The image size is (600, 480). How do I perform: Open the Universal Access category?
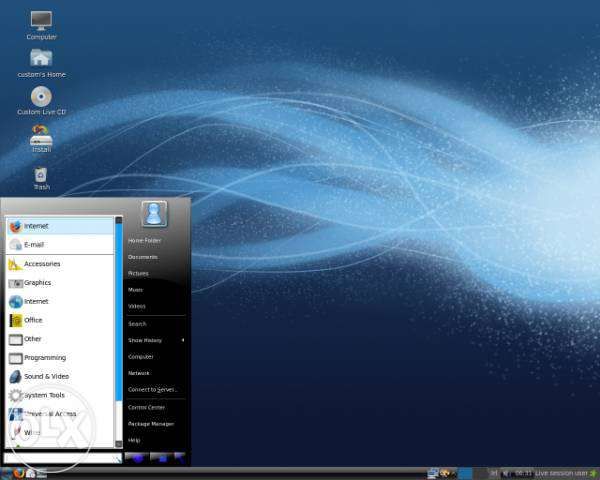(60, 414)
